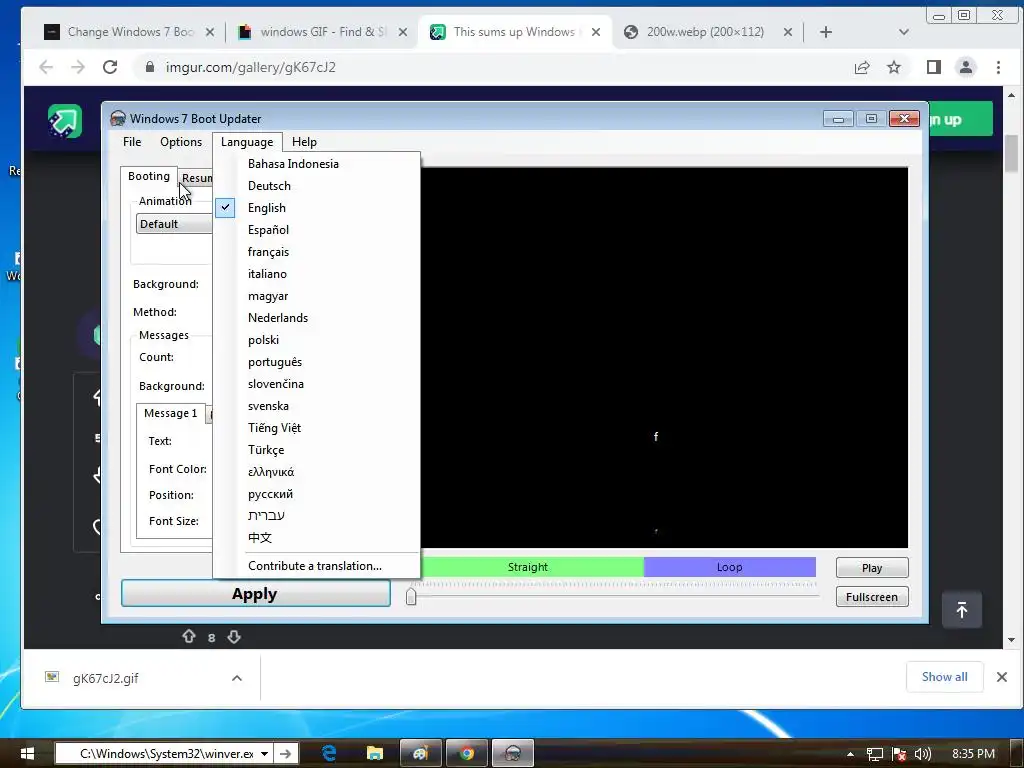
Task: Click the imgur downvote arrow
Action: point(234,636)
